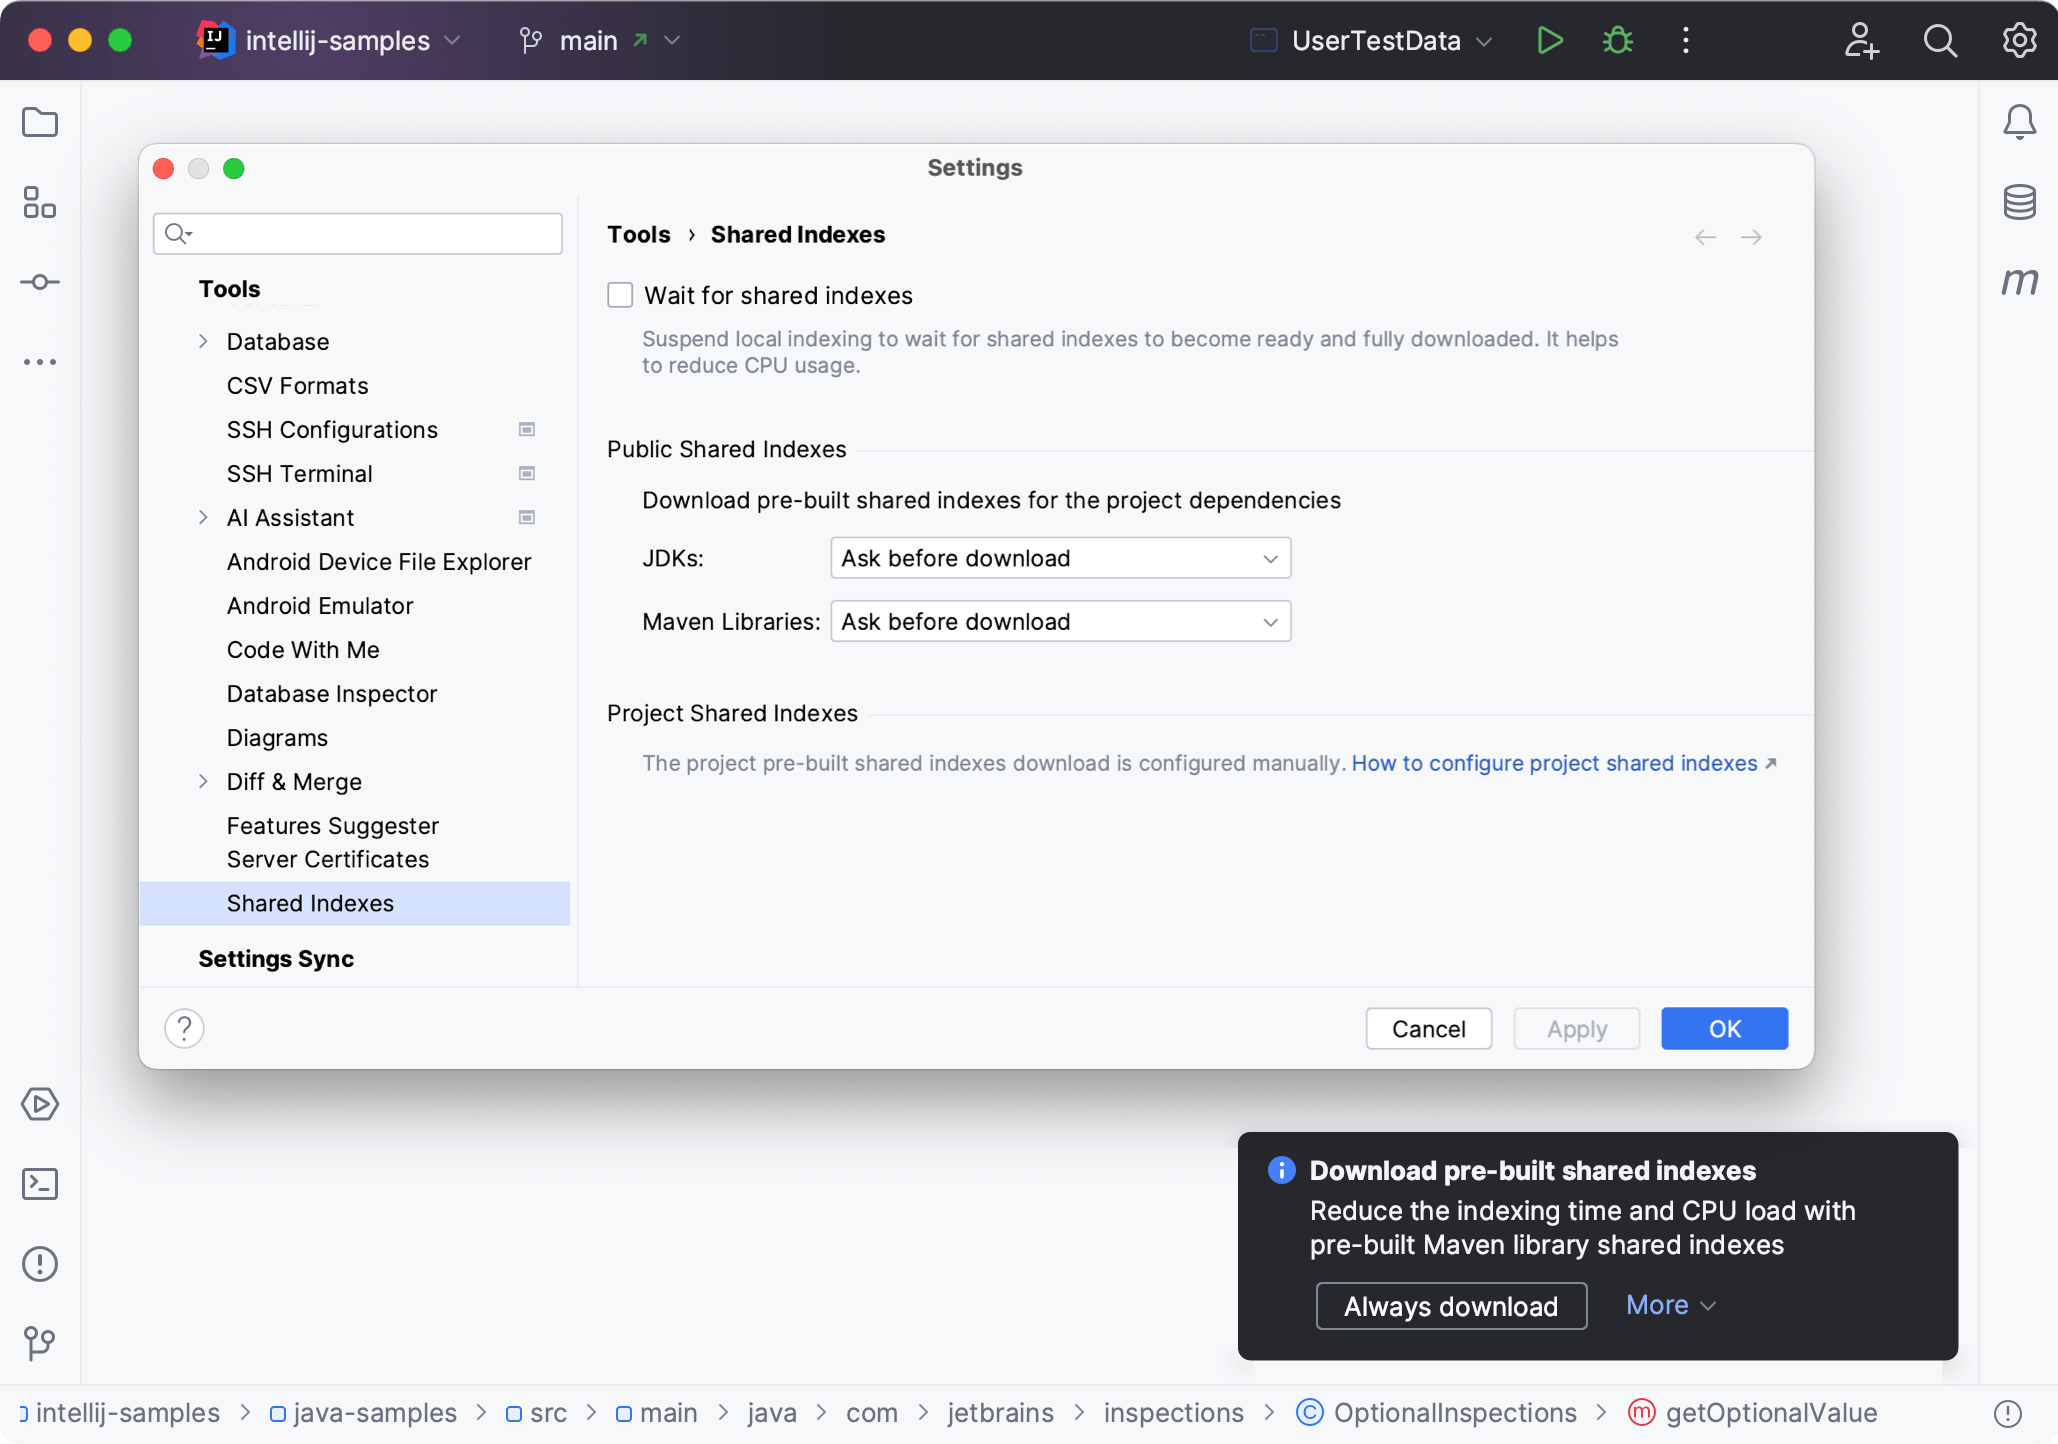Expand the Diff & Merge section
Image resolution: width=2058 pixels, height=1444 pixels.
[x=204, y=781]
